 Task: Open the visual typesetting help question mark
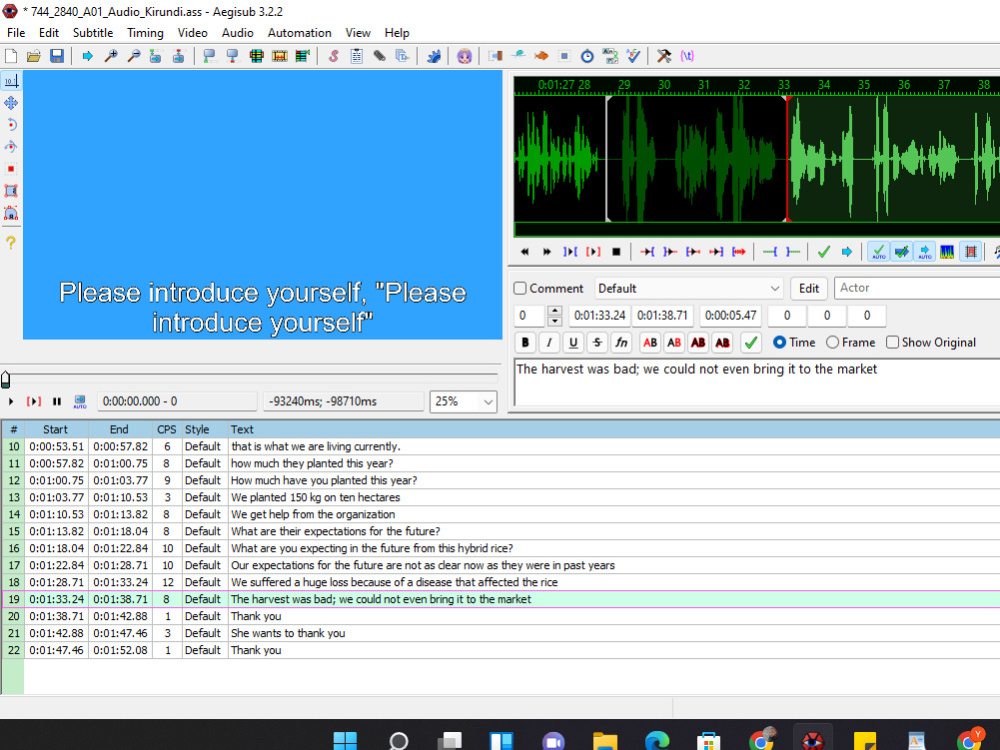point(11,242)
